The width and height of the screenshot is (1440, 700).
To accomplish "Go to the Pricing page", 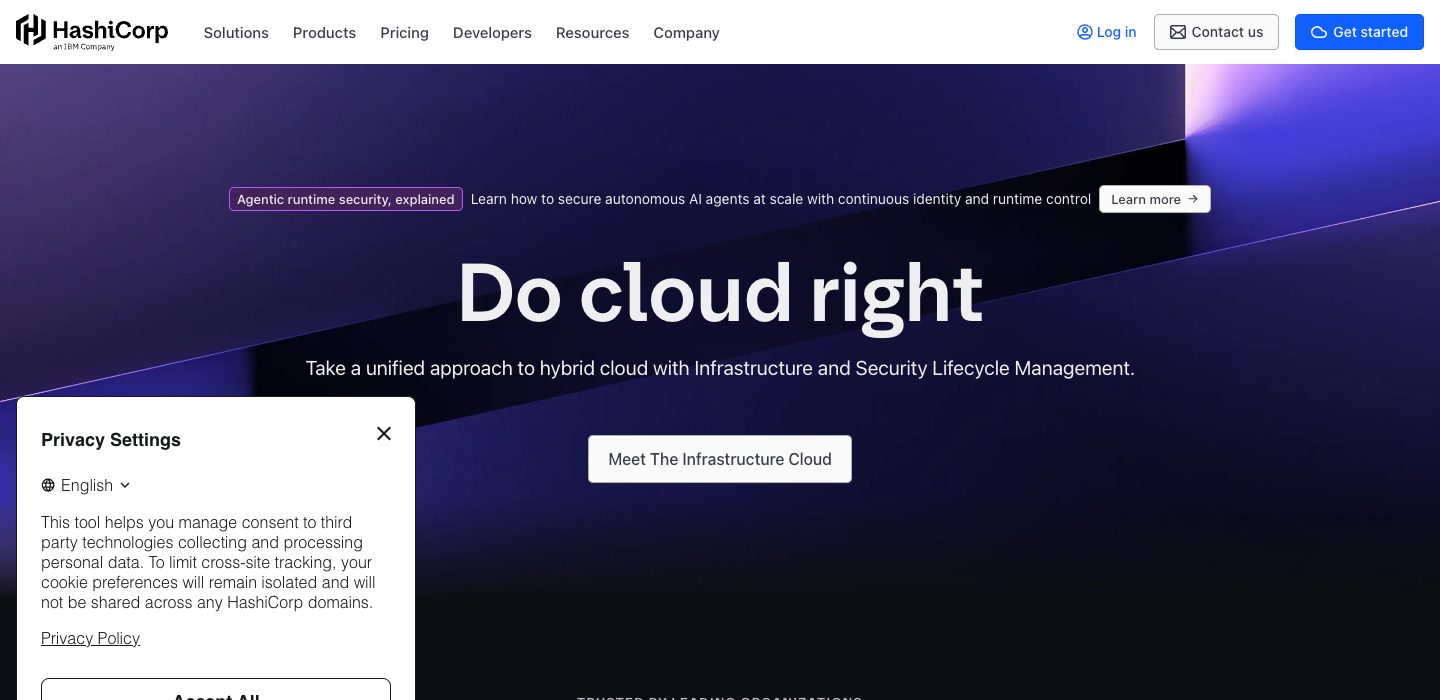I will pos(404,32).
